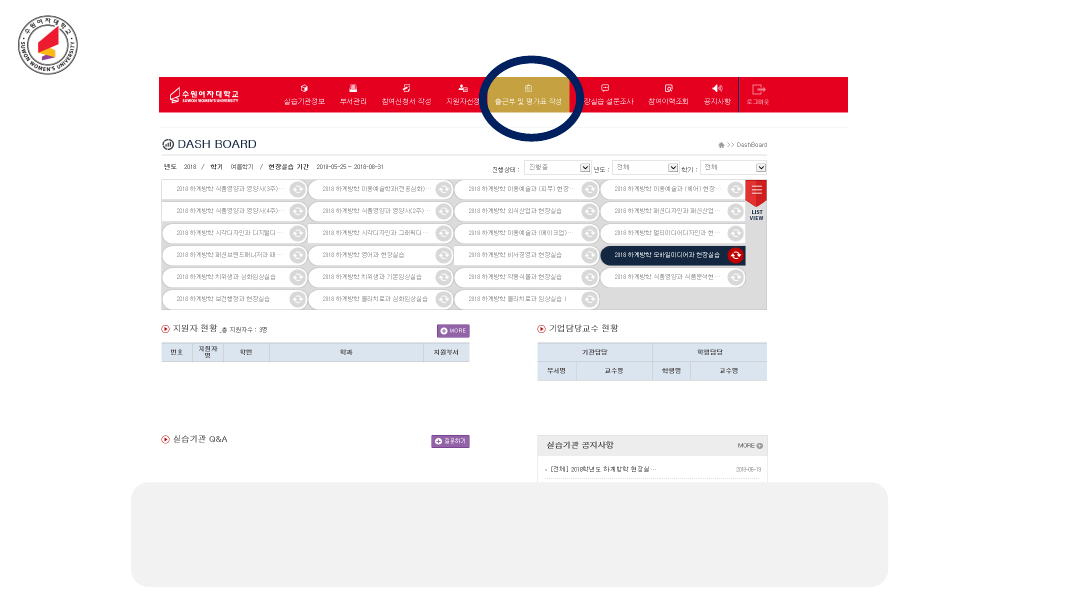Image resolution: width=1080 pixels, height=608 pixels.
Task: Open notice 2018학년도 하계방학 현장실
Action: click(x=603, y=470)
